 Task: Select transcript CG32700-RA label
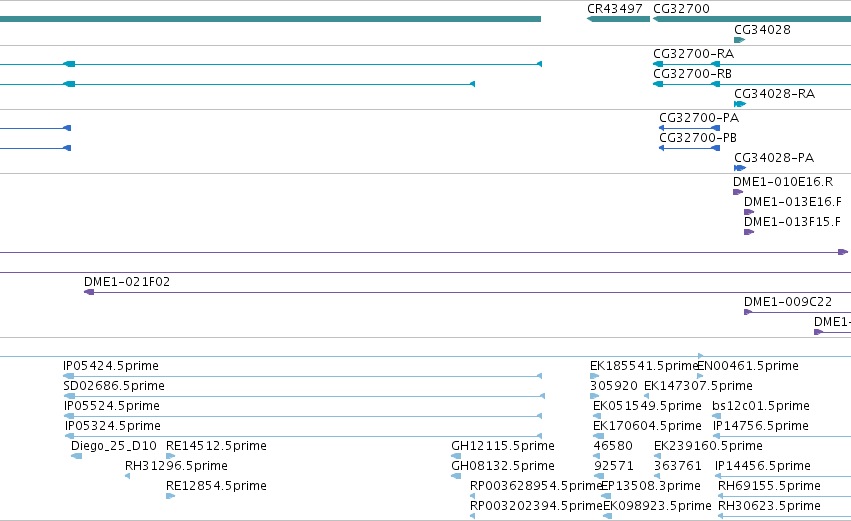click(693, 54)
